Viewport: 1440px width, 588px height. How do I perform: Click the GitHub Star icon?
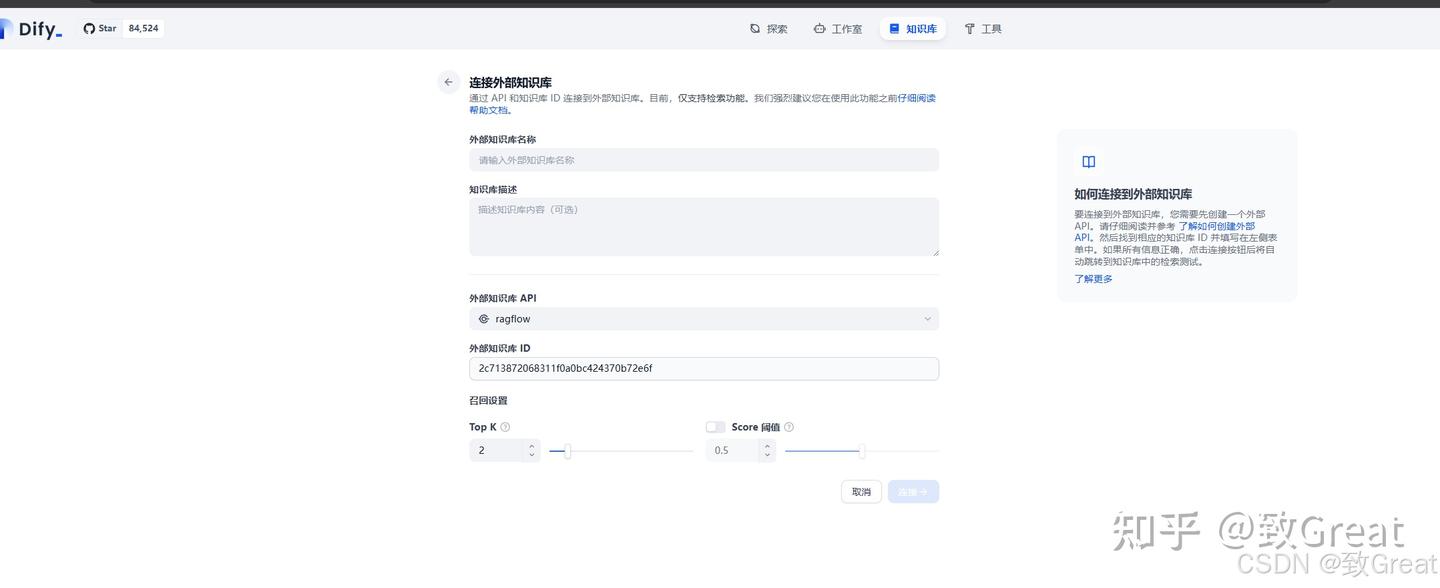(89, 27)
